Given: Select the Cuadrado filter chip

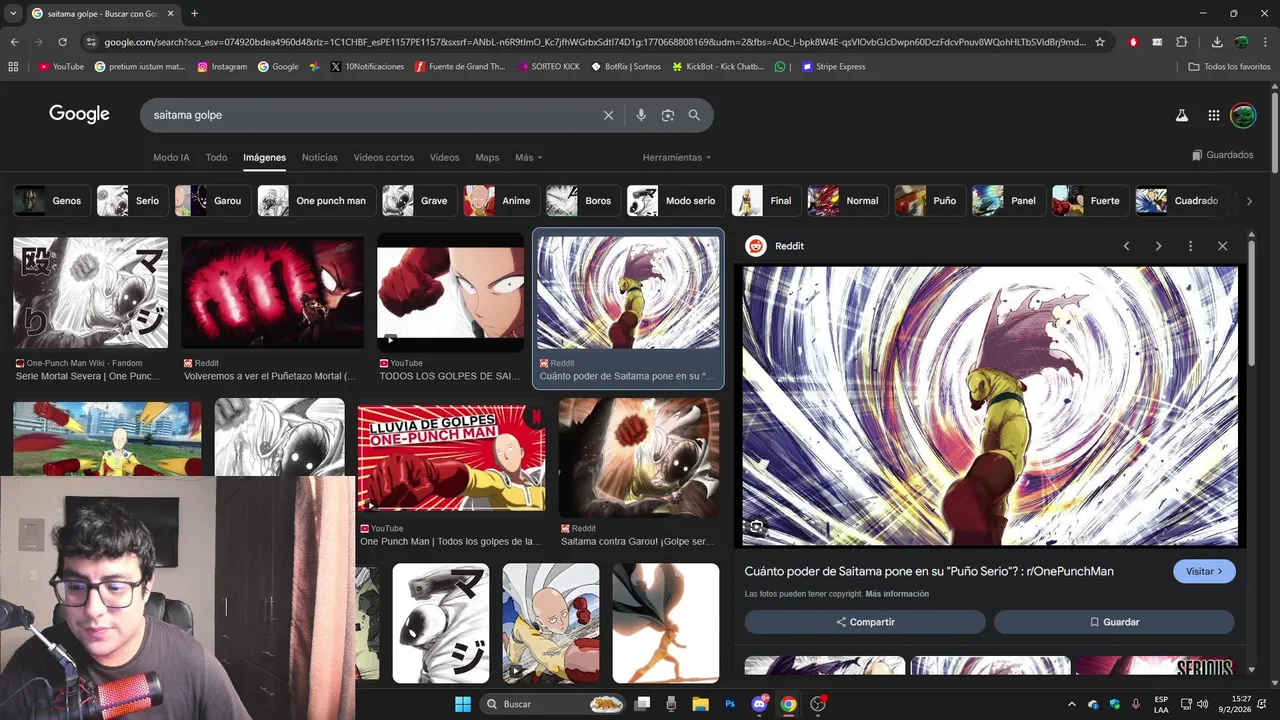Looking at the screenshot, I should click(x=1182, y=201).
